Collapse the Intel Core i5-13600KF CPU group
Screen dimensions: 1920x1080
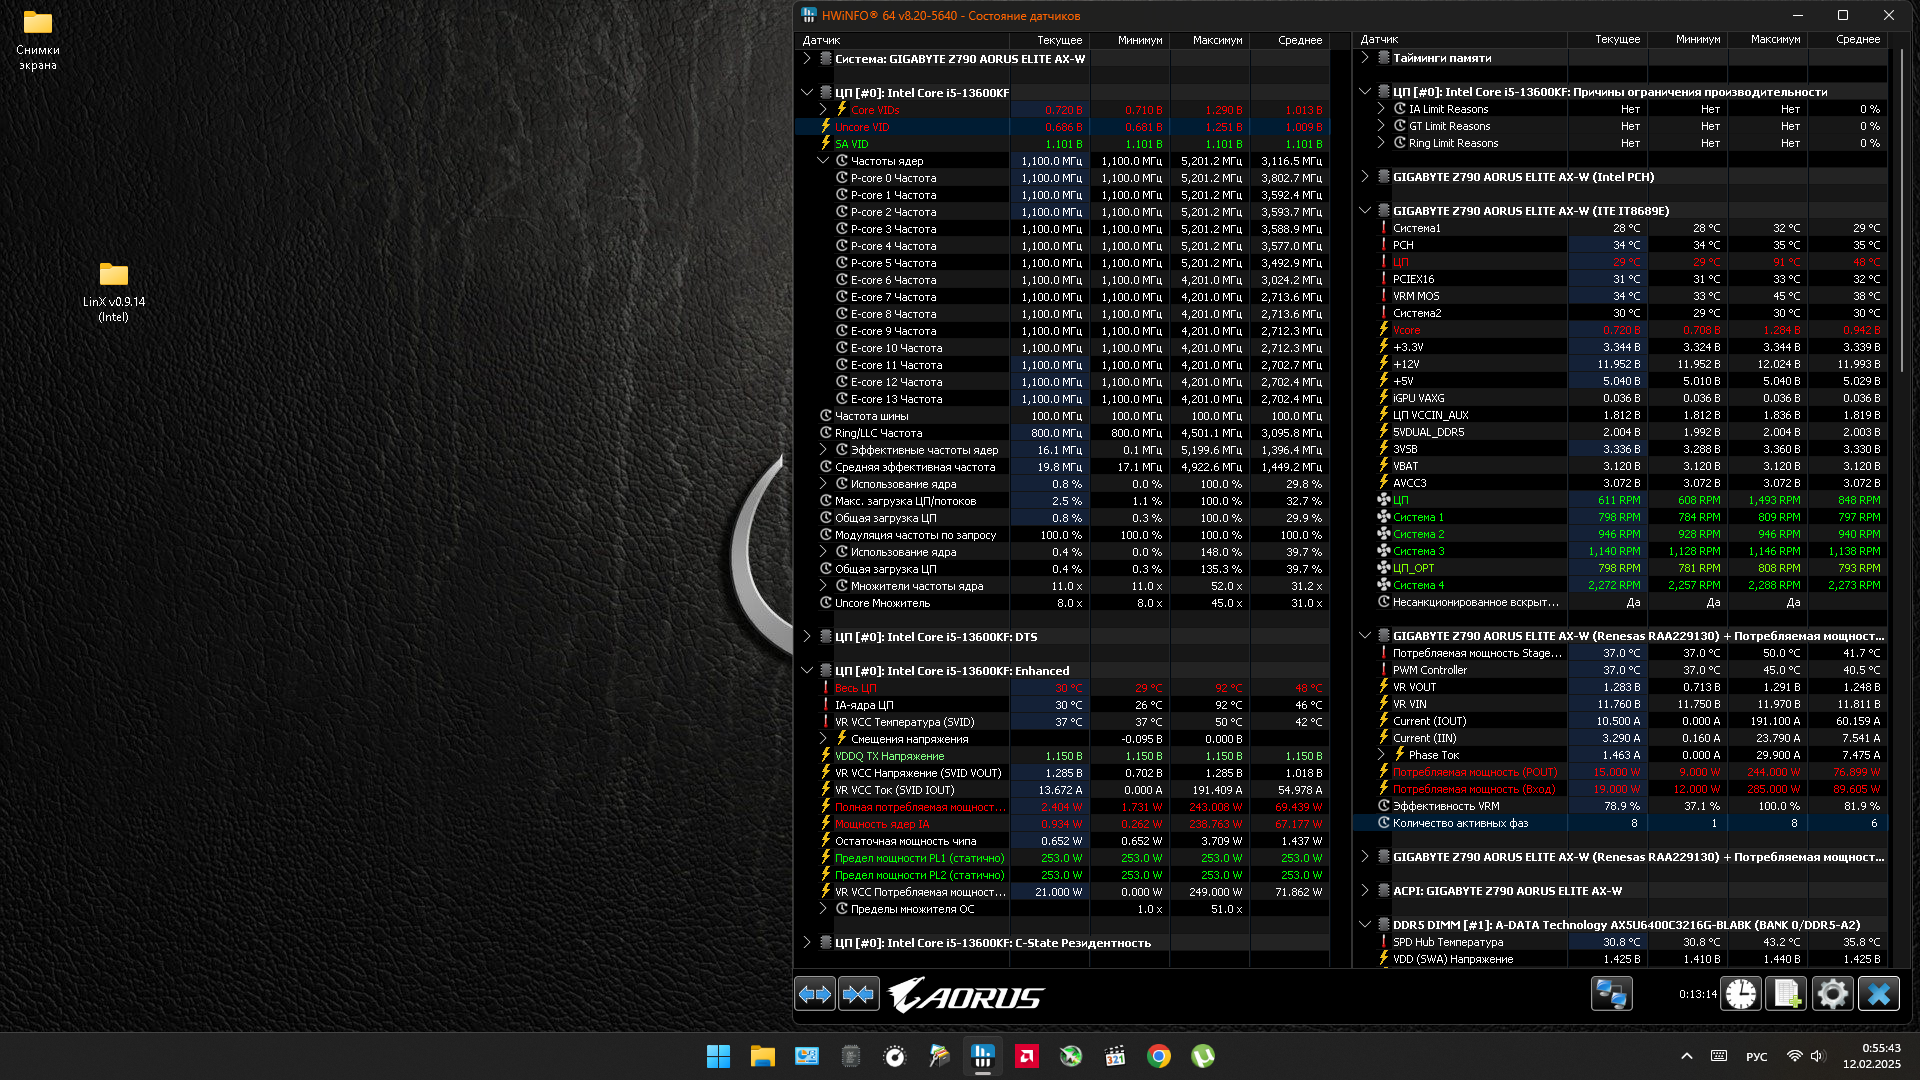[x=807, y=92]
